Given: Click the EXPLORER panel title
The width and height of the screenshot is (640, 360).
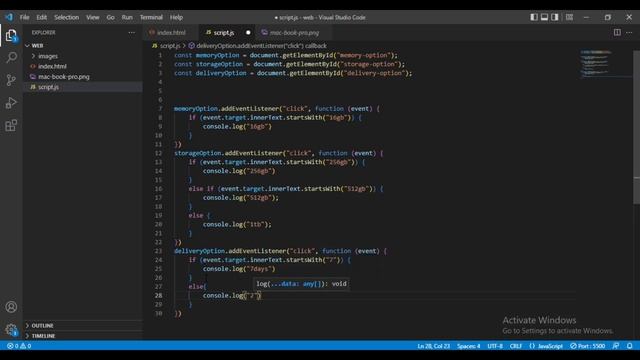Looking at the screenshot, I should coord(44,32).
